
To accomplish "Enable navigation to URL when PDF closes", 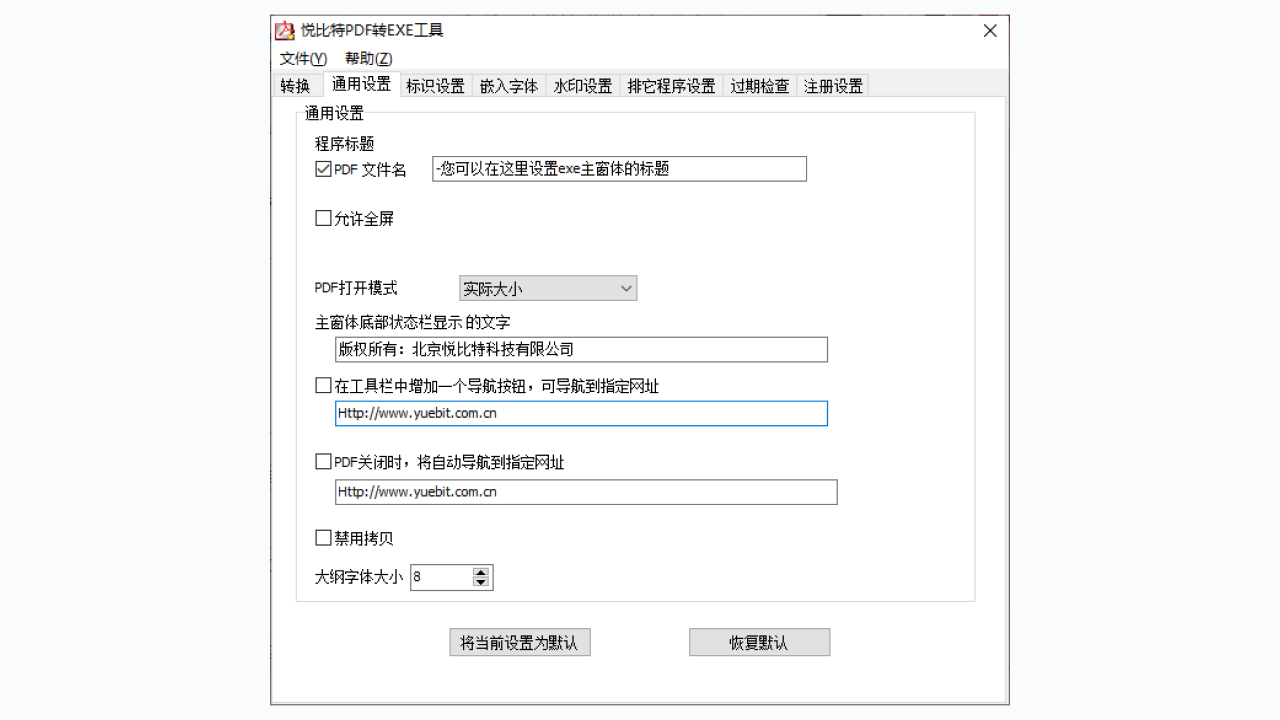I will [323, 461].
